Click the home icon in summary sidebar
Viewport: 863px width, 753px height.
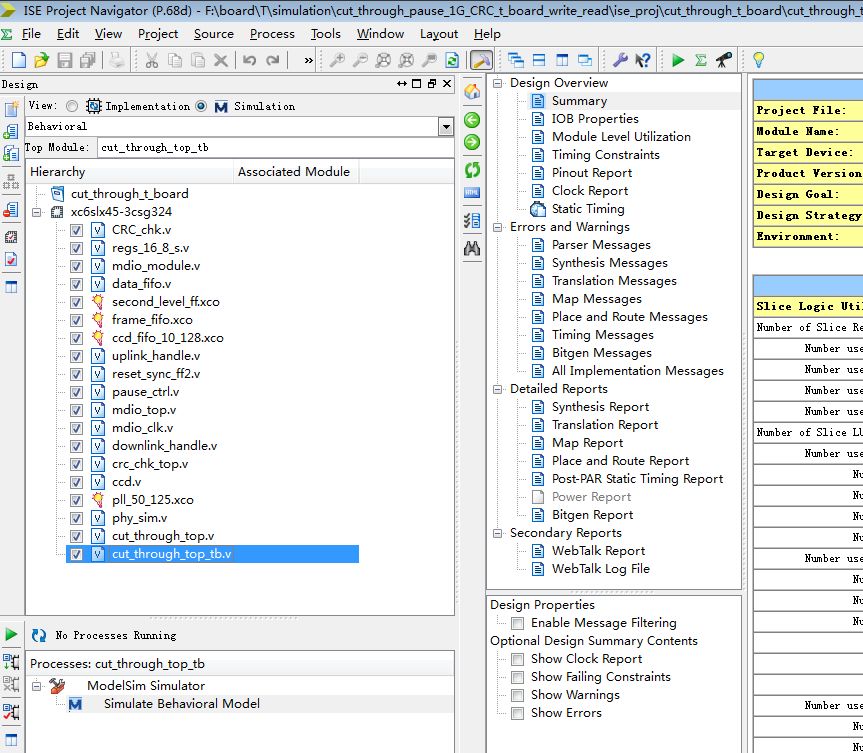[472, 91]
